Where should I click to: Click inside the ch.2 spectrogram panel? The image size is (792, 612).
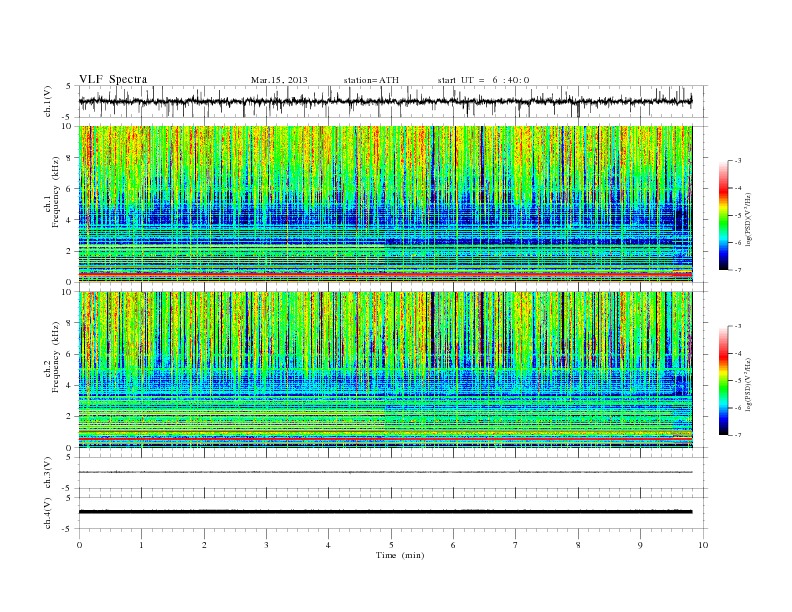[385, 370]
